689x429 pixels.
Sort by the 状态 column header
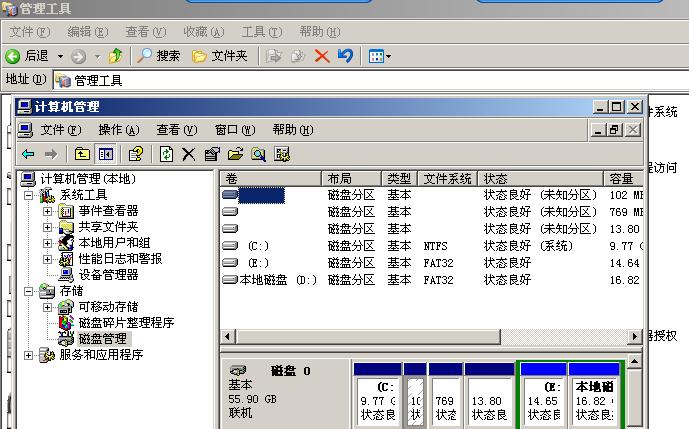point(541,178)
